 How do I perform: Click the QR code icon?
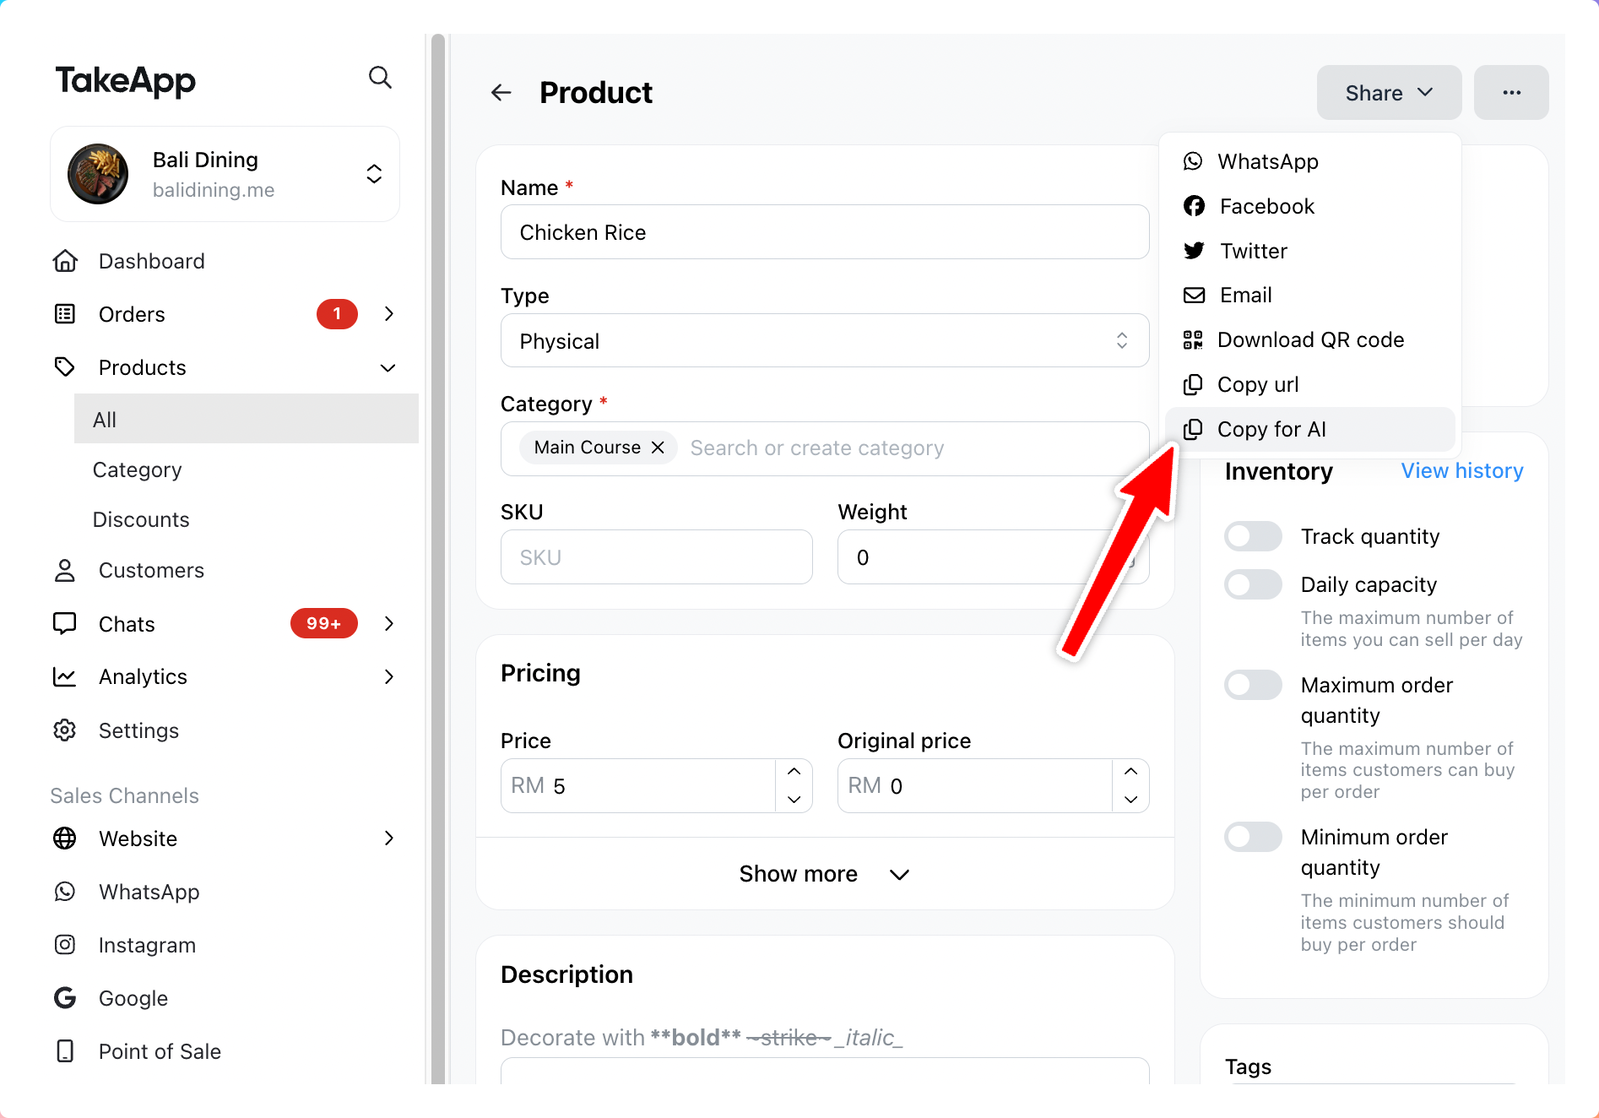tap(1193, 340)
